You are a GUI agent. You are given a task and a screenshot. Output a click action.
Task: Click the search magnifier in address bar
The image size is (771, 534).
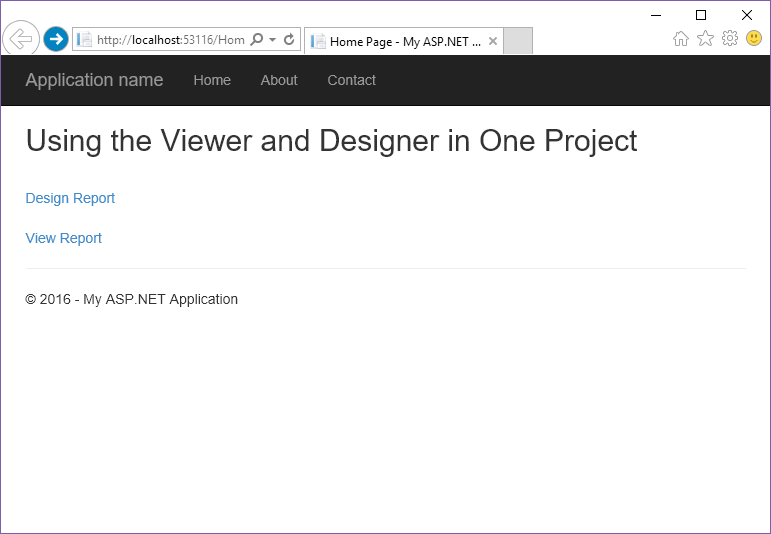coord(256,39)
